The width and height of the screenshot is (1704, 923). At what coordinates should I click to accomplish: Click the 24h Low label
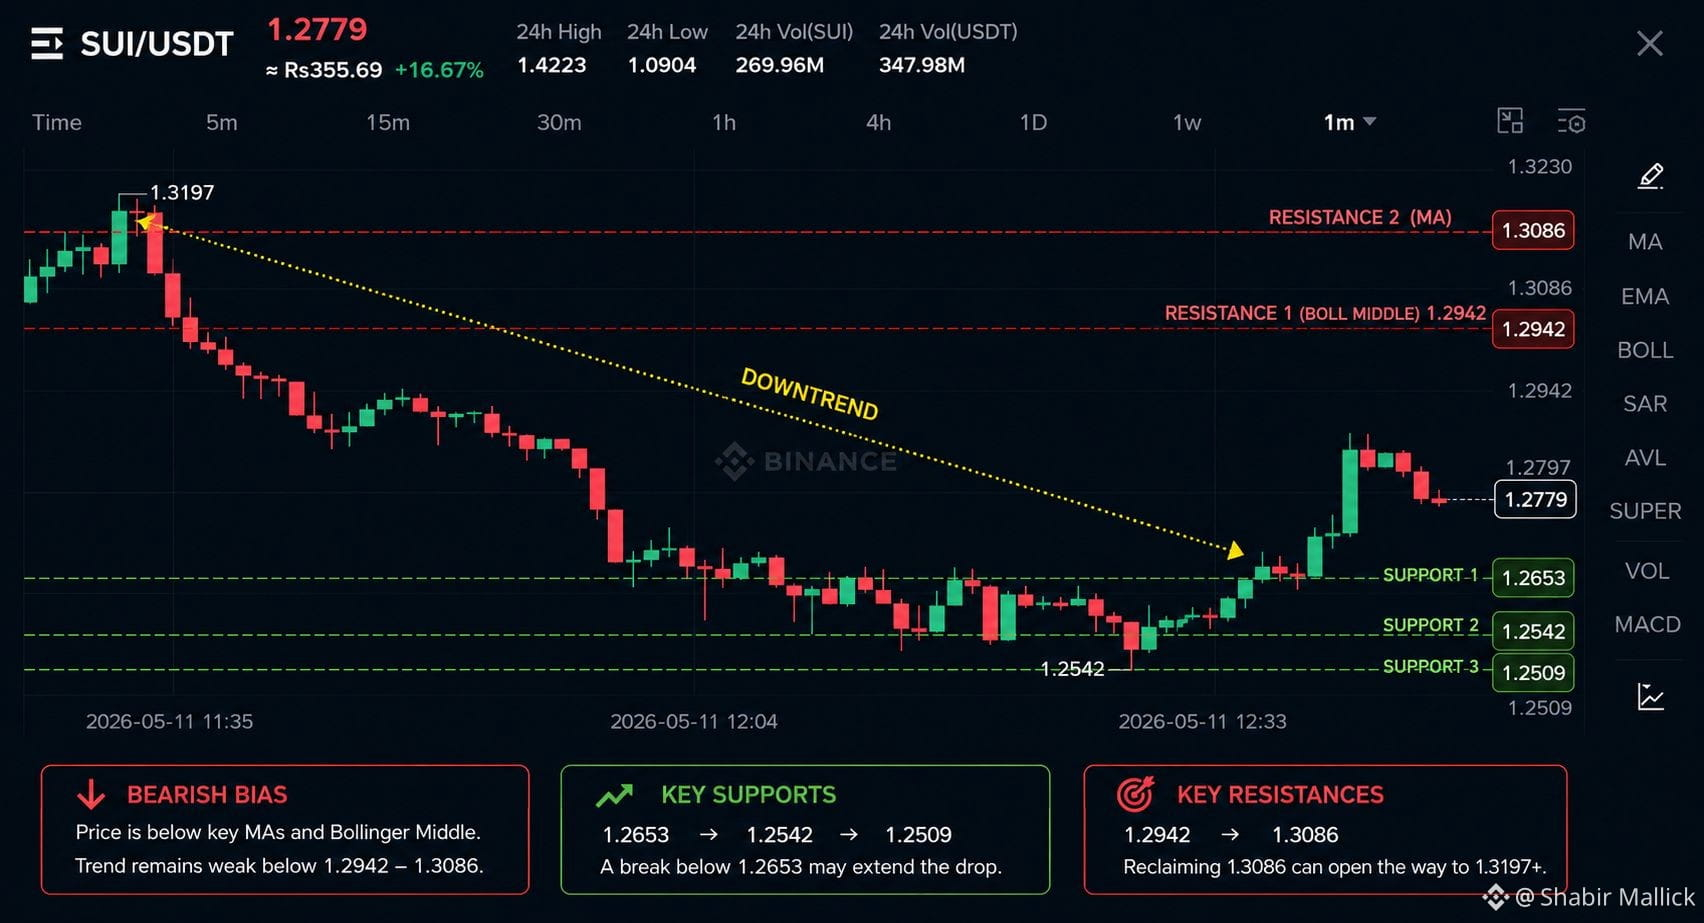(667, 32)
